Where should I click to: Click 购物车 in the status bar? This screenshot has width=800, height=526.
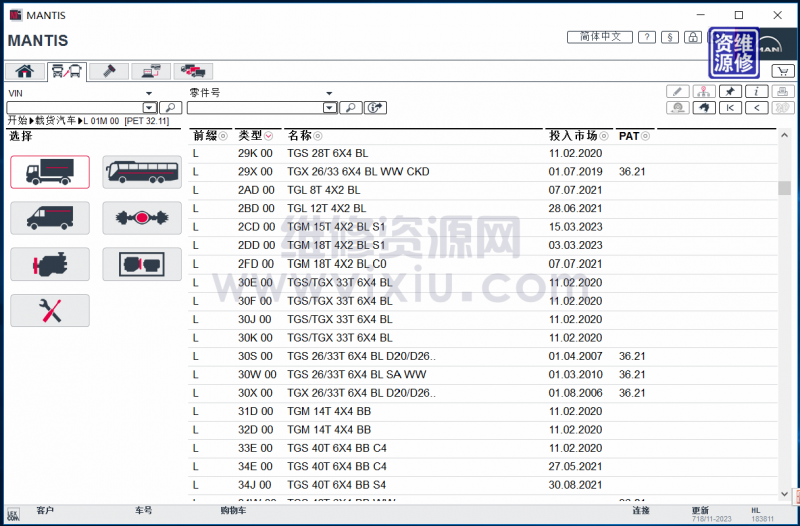point(233,510)
